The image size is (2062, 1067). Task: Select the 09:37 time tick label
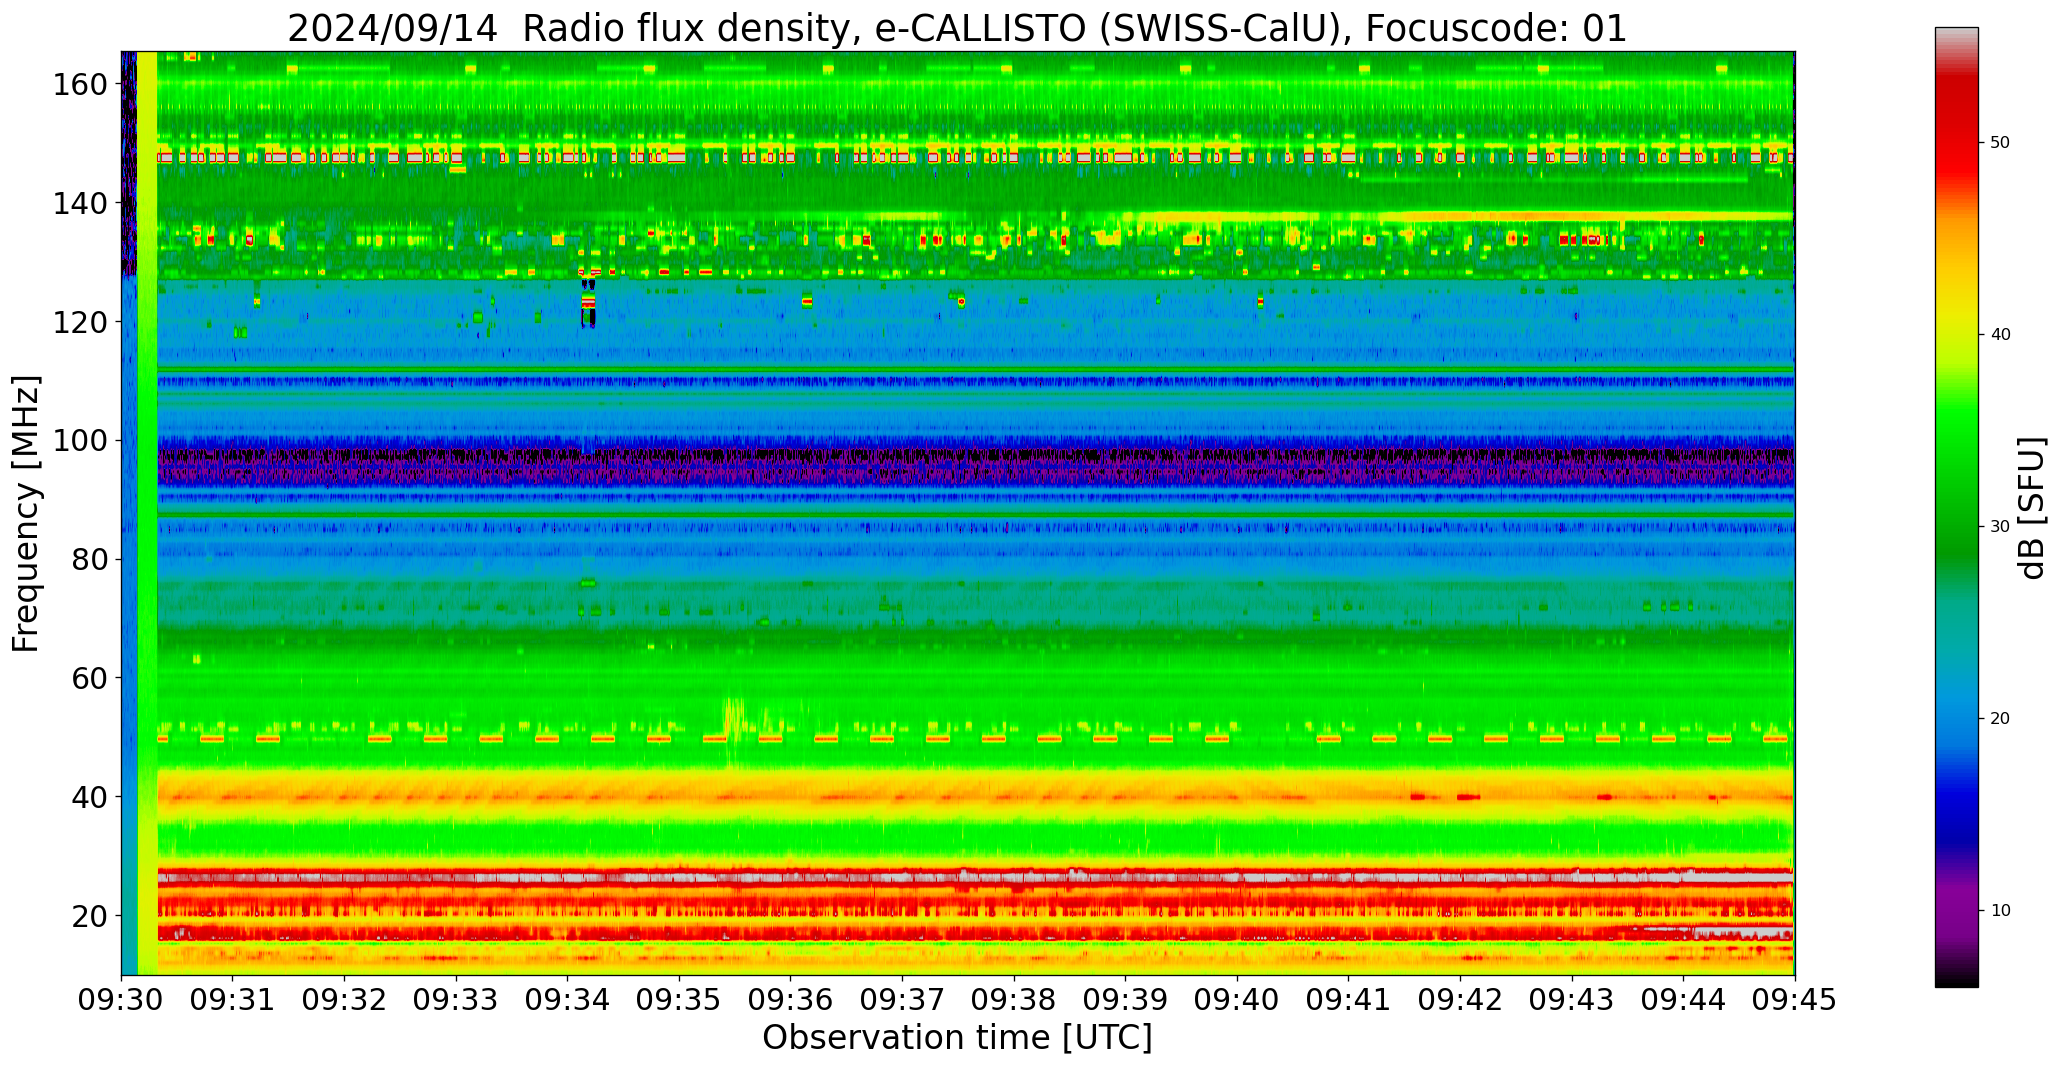[x=902, y=1000]
